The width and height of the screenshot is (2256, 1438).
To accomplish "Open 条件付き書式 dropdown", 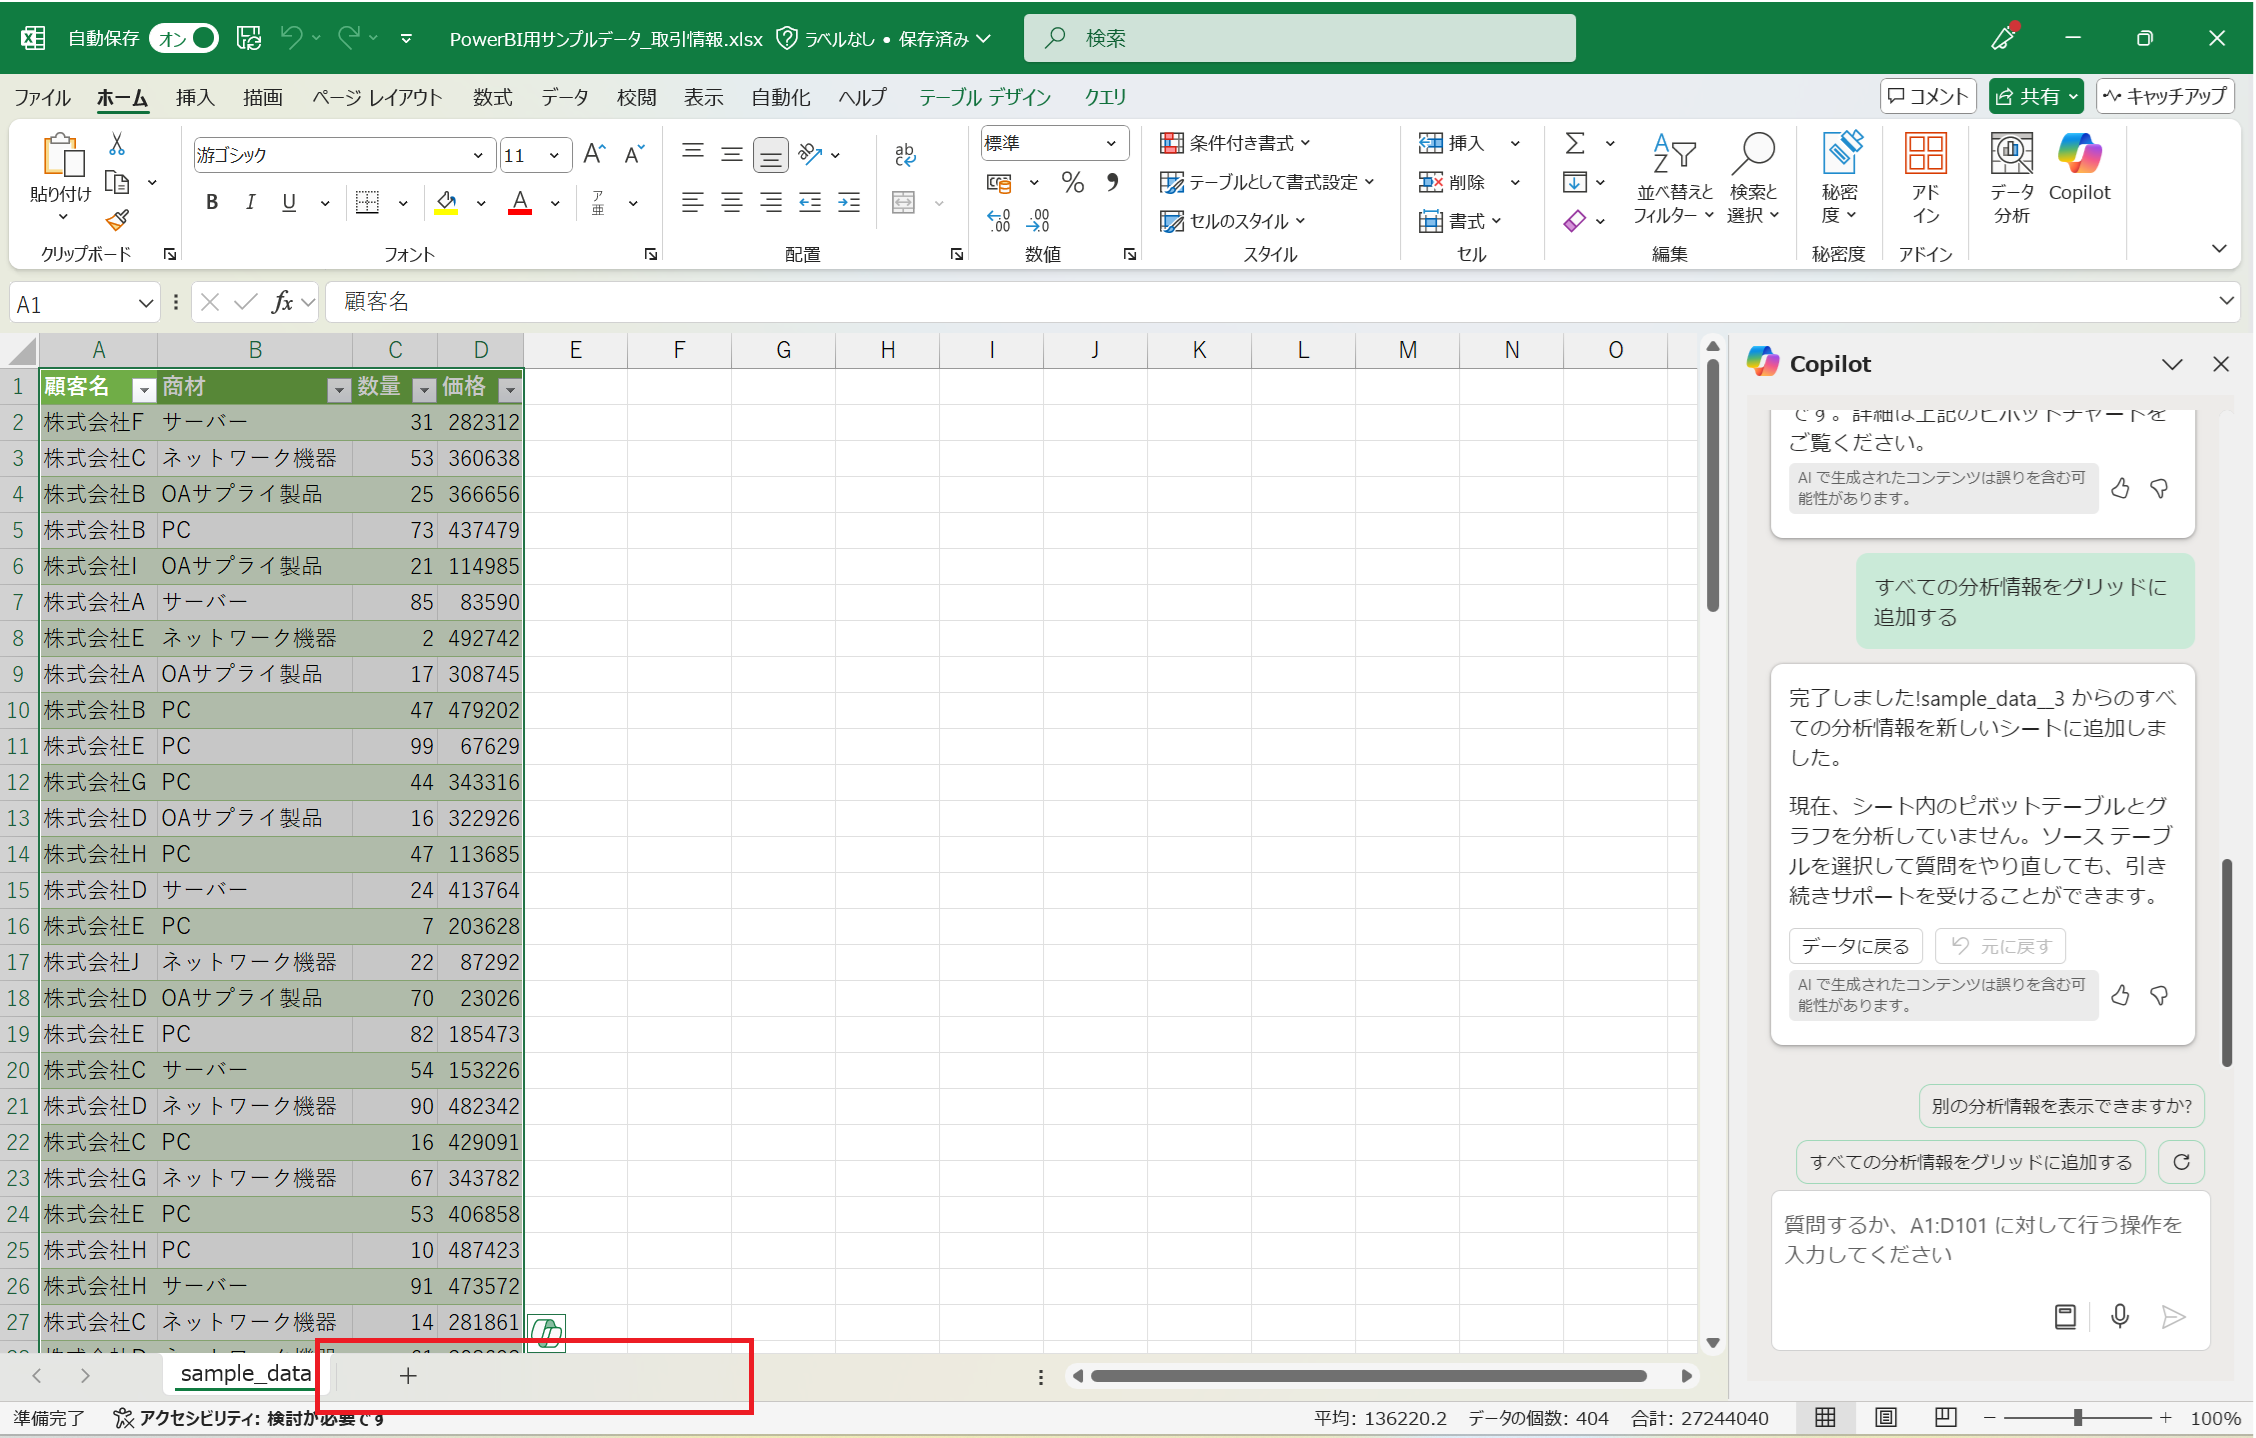I will 1234,143.
